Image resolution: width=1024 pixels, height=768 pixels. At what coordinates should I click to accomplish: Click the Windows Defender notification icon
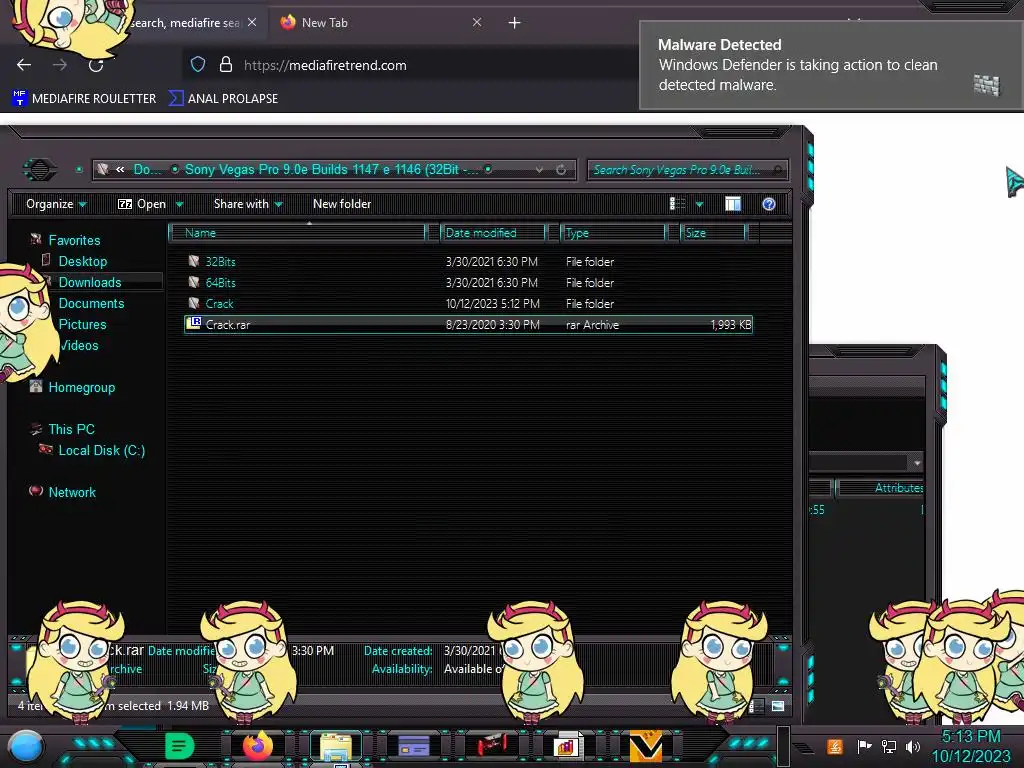pos(987,84)
